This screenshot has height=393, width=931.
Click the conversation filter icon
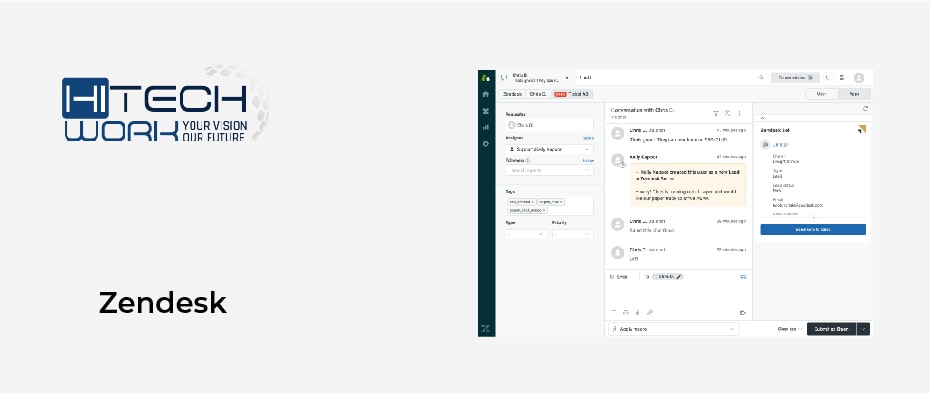coord(715,113)
